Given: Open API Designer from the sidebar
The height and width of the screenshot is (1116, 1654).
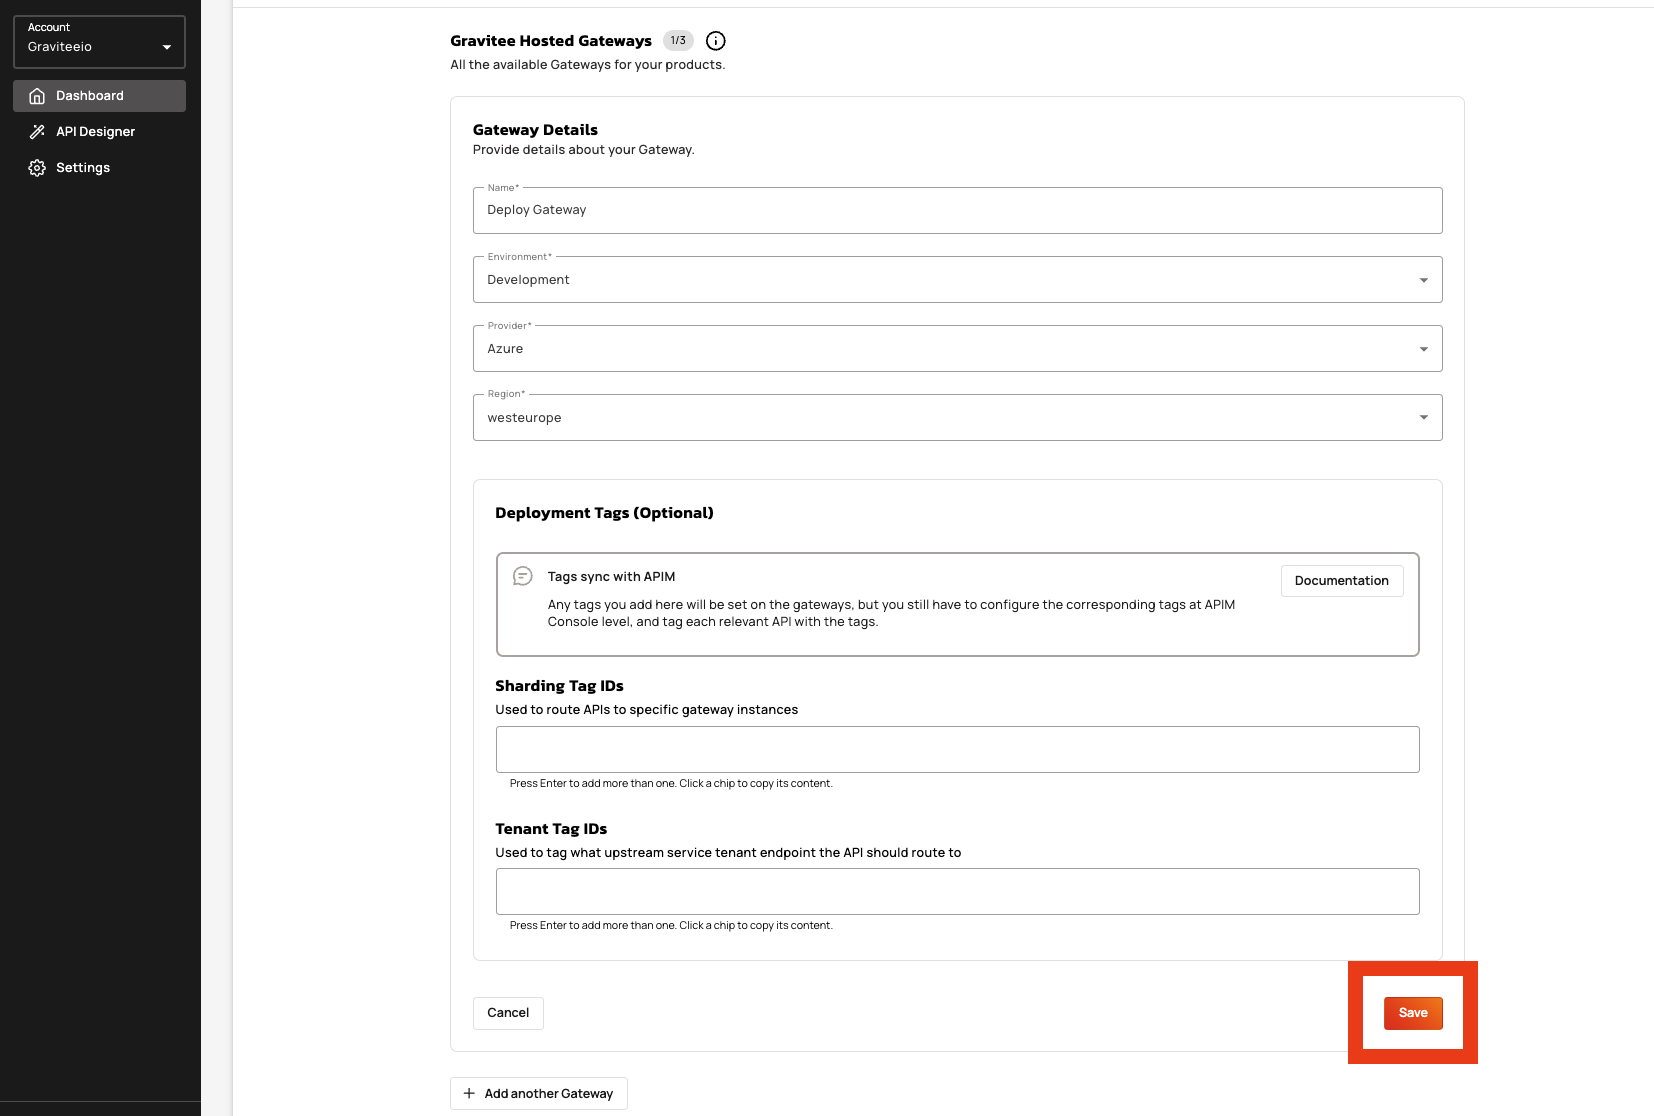Looking at the screenshot, I should pyautogui.click(x=95, y=132).
